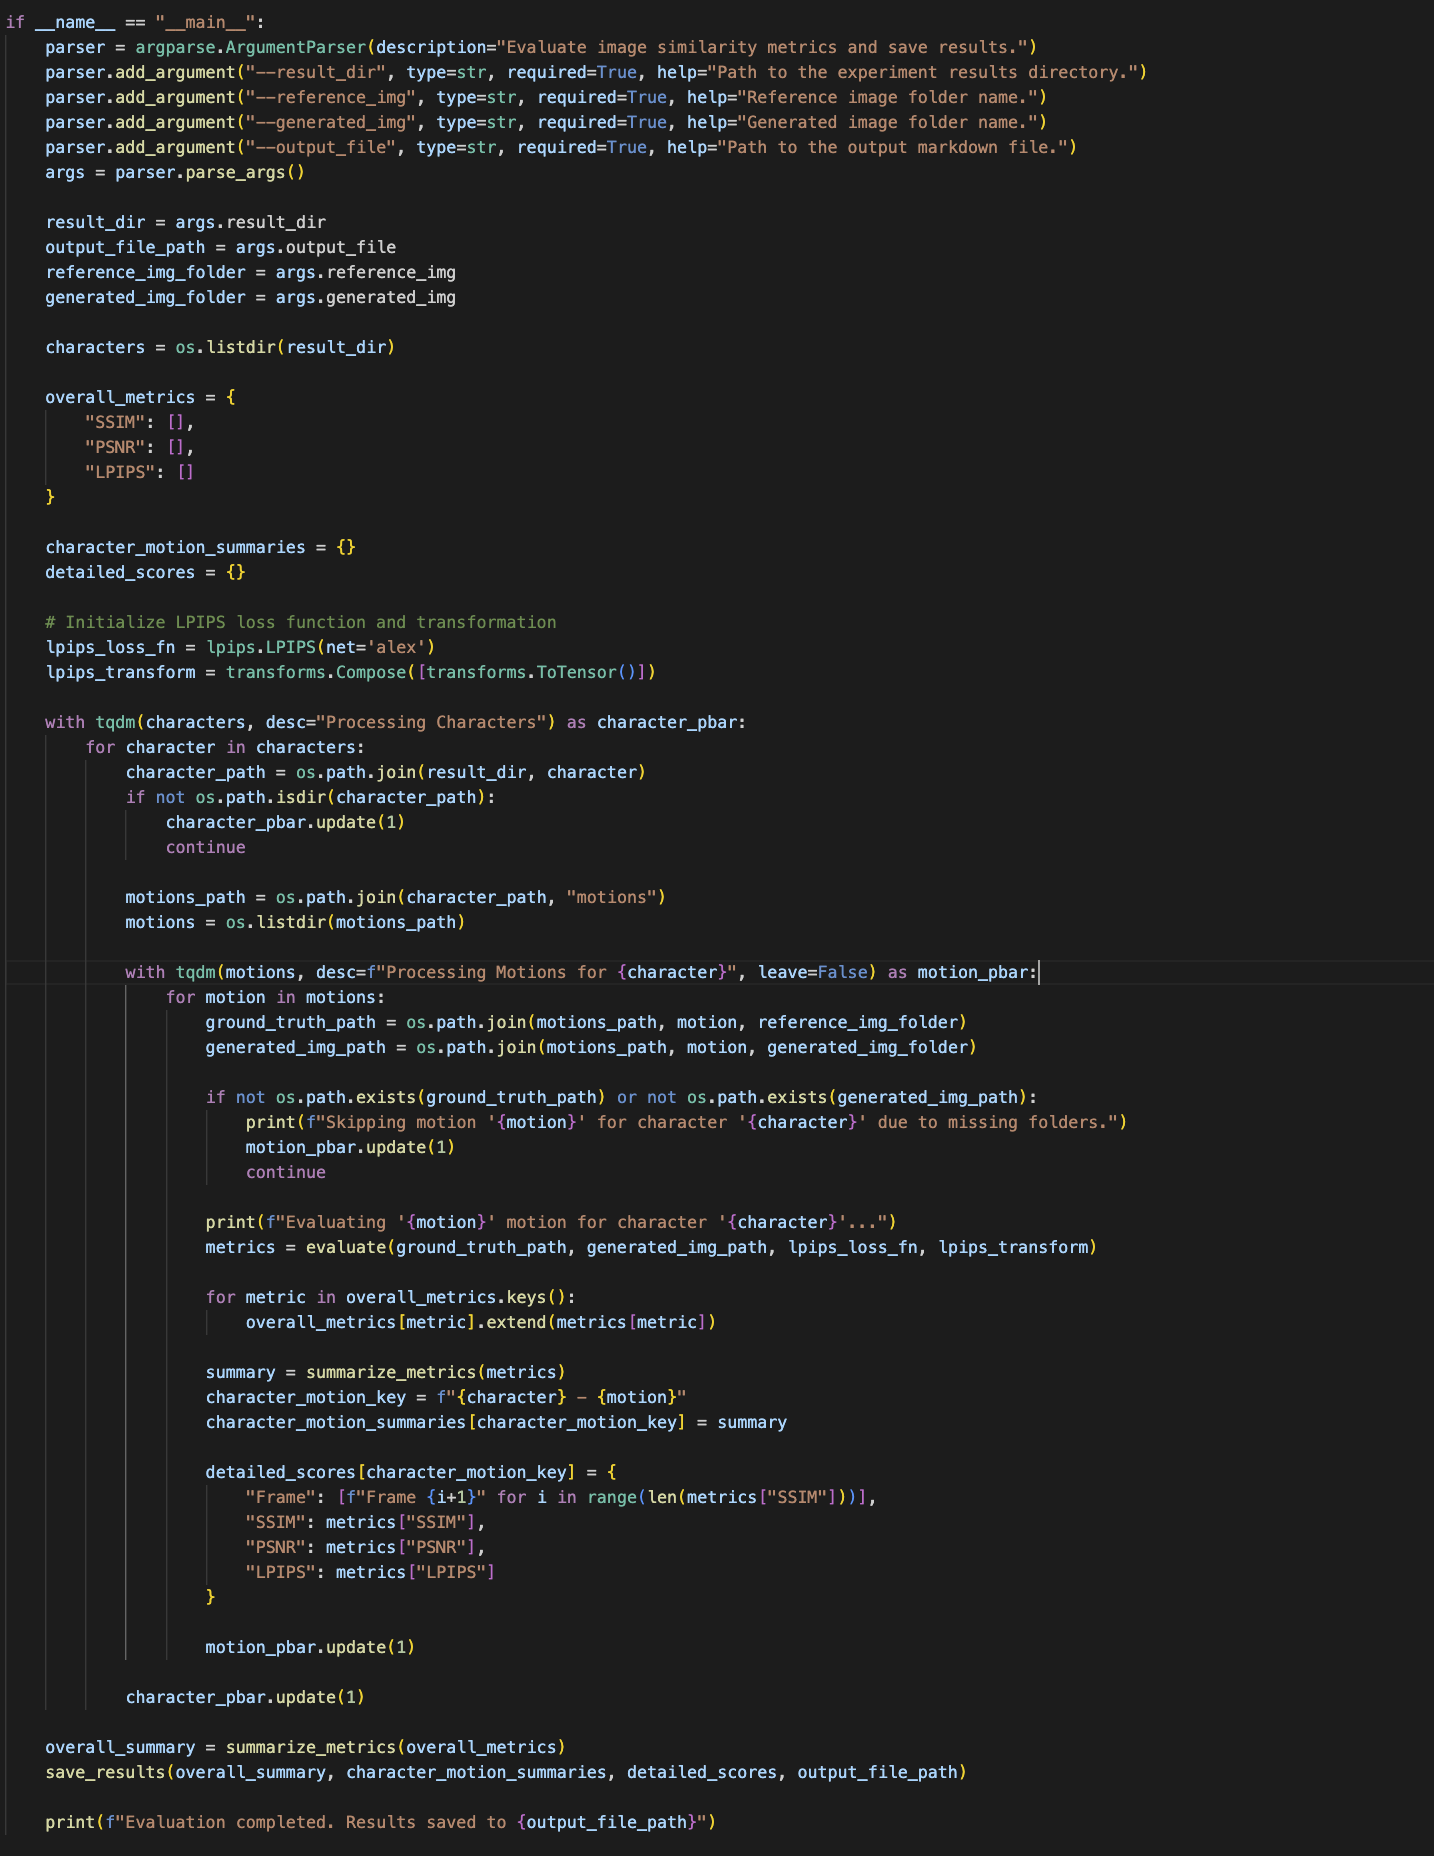Select the "--output_file" add_argument line
1434x1856 pixels.
tap(561, 147)
